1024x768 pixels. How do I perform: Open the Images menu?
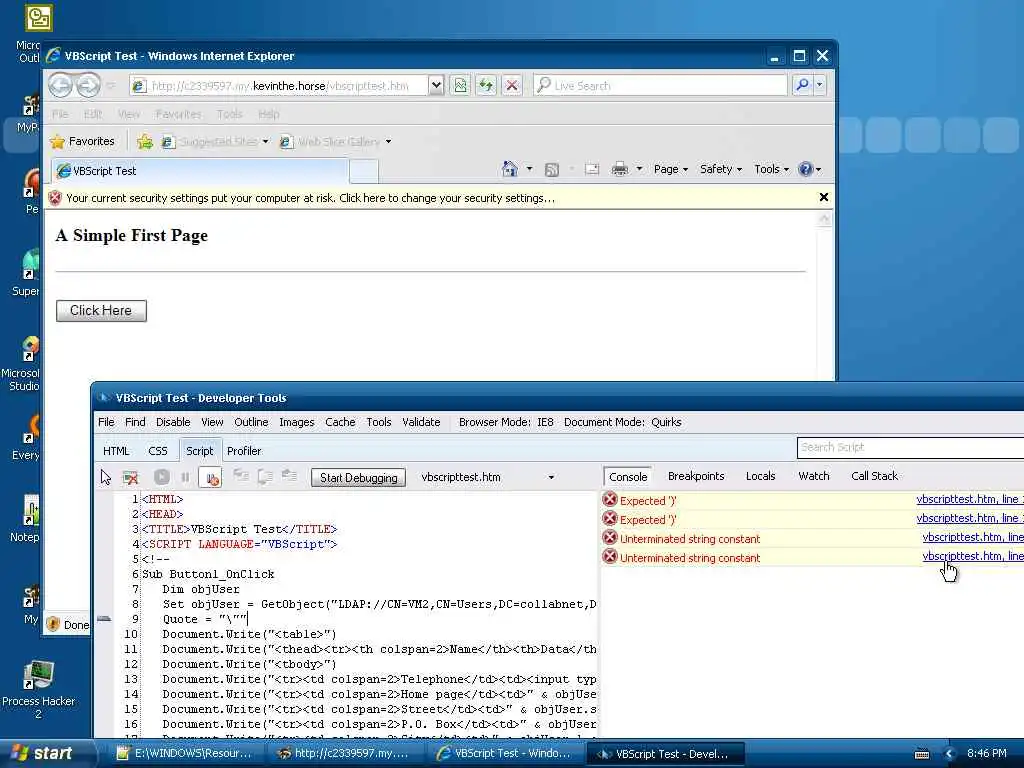296,422
